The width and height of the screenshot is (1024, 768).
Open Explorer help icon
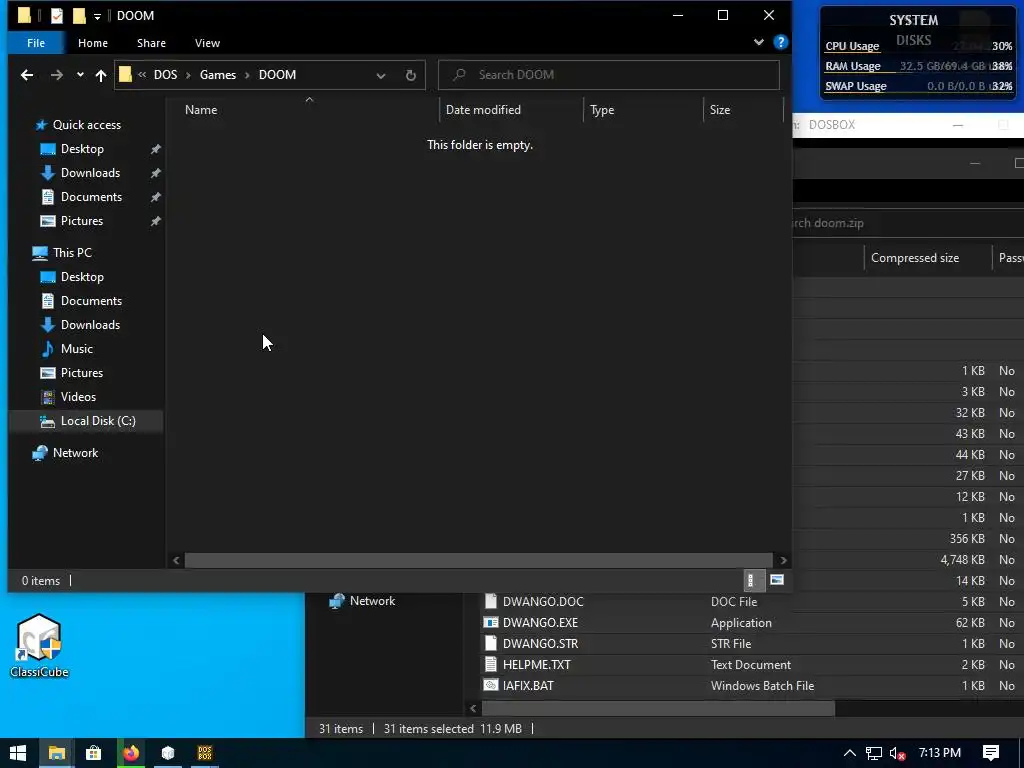click(780, 42)
